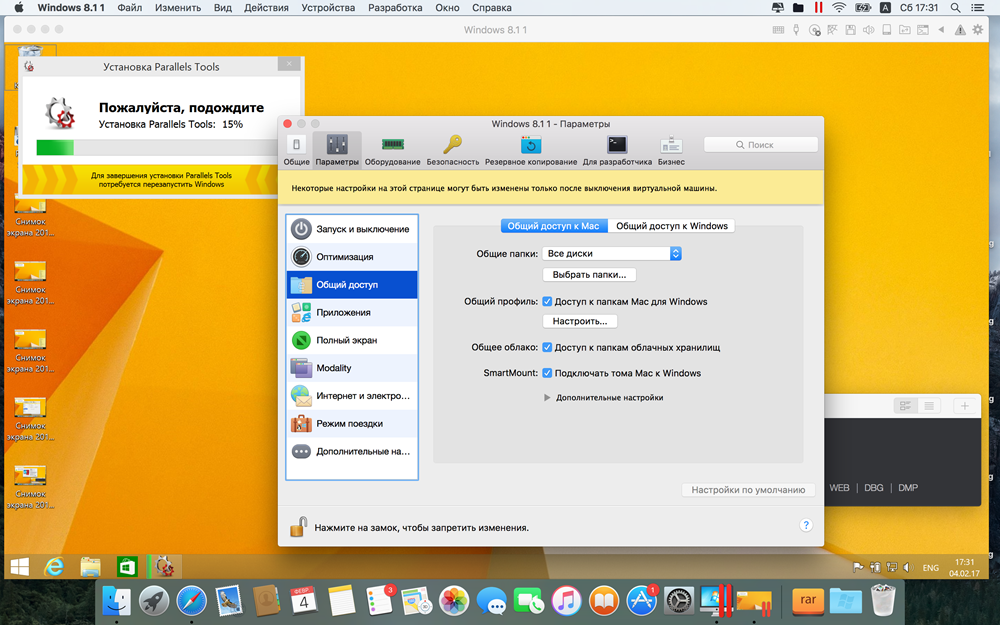Screen dimensions: 1000x625
Task: Toggle Подключать тома Mac к Windows checkbox
Action: (547, 373)
